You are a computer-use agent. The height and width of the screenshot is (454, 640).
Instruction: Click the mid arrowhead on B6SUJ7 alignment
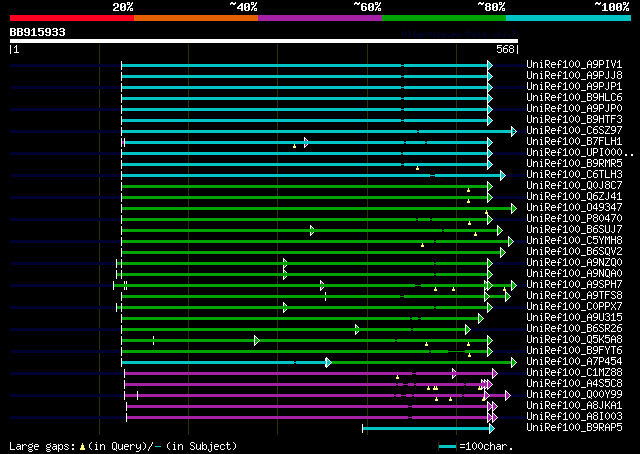[x=312, y=231]
